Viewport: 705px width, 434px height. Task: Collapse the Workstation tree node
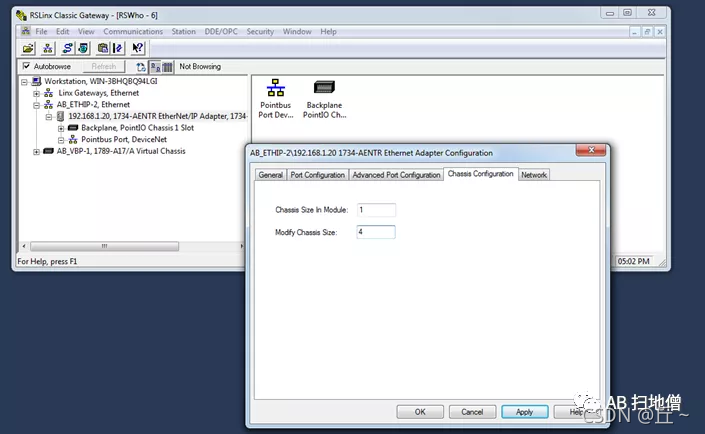[x=25, y=82]
